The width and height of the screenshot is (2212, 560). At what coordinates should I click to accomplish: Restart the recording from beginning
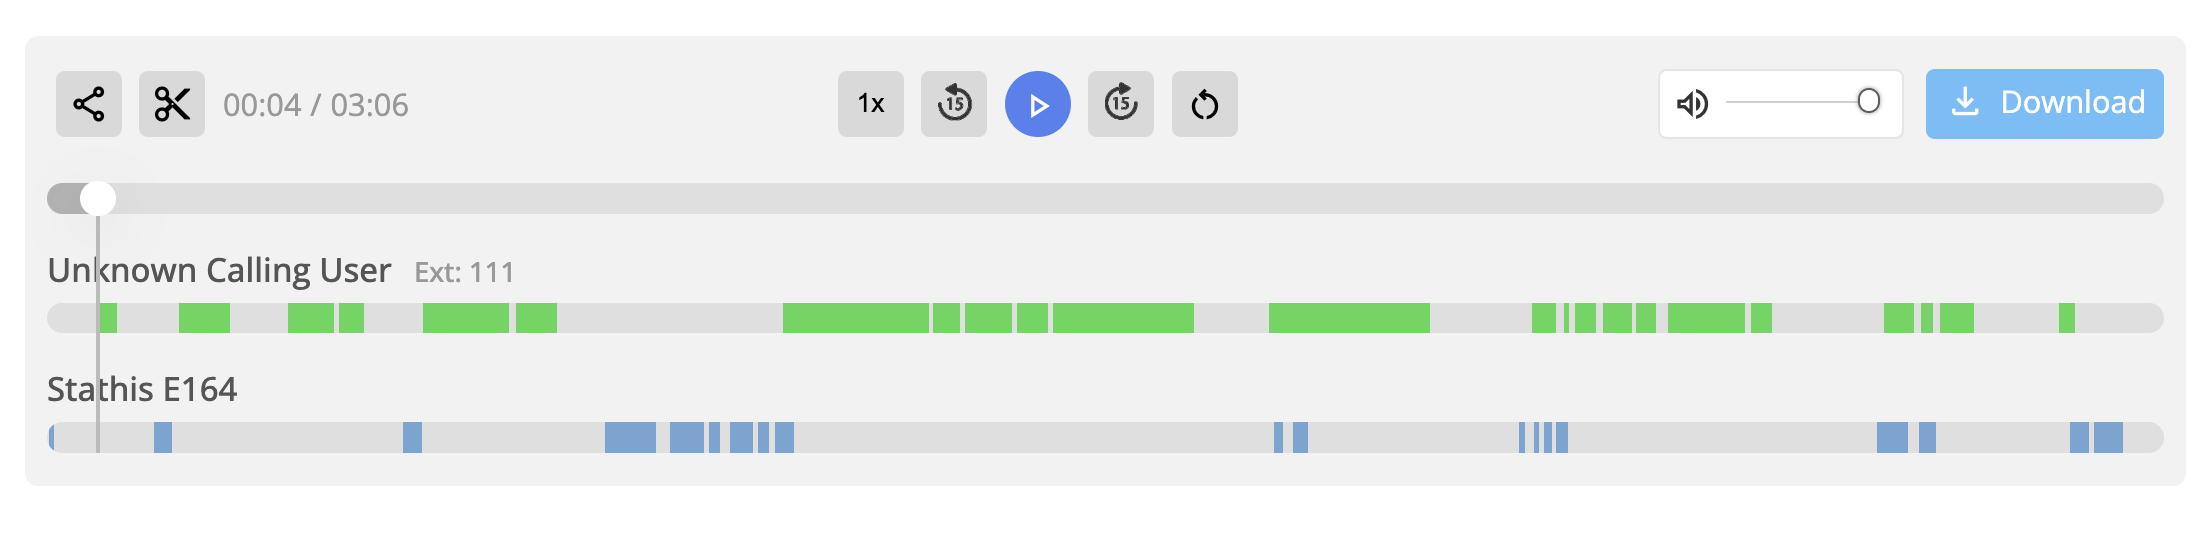[1205, 104]
